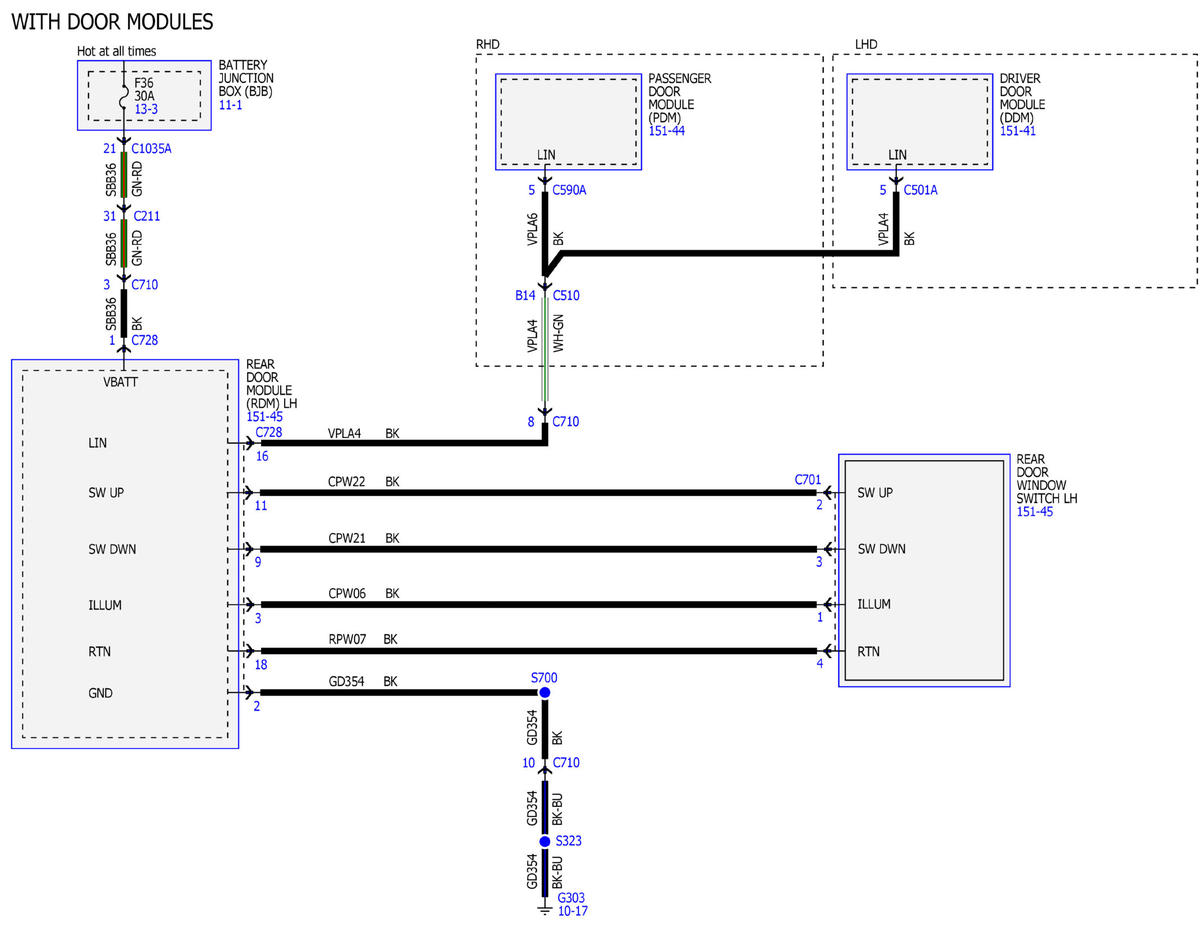Click the VPLA6 circuit label
1200x927 pixels.
(532, 230)
